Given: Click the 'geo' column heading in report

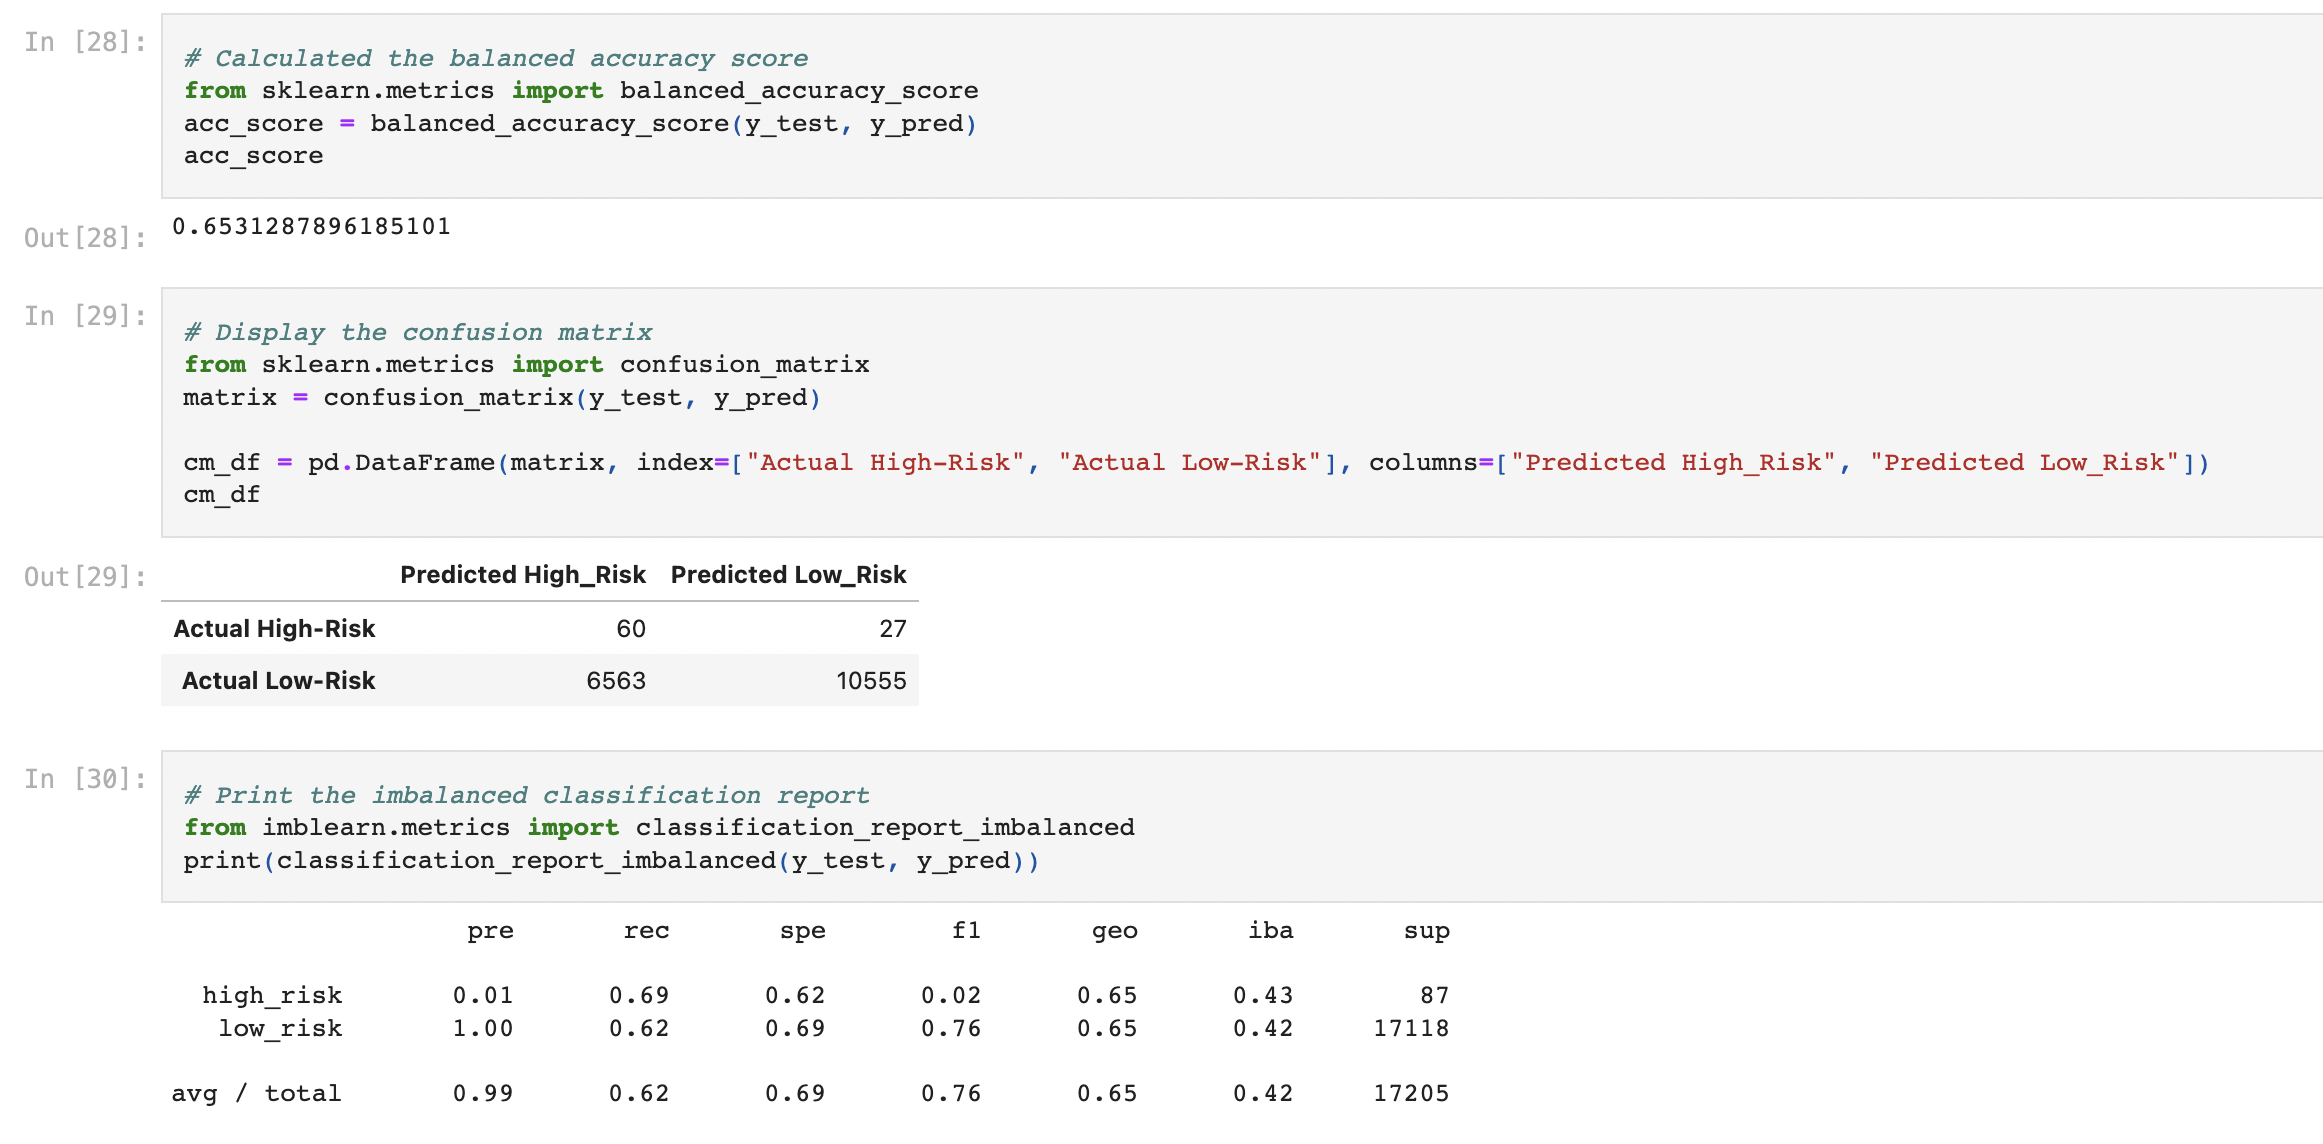Looking at the screenshot, I should [x=1114, y=932].
